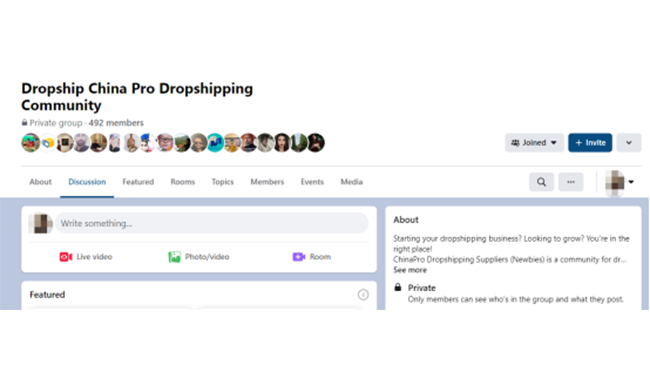650x365 pixels.
Task: Open group search with magnifier icon
Action: pyautogui.click(x=541, y=182)
